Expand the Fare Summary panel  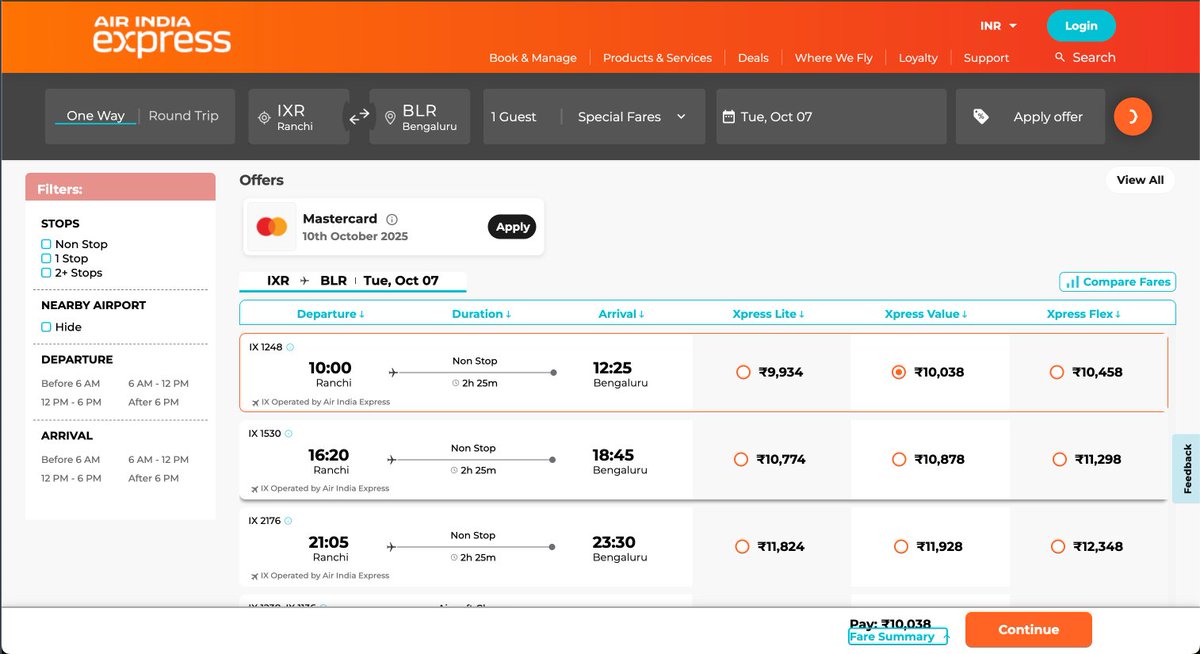pos(898,637)
